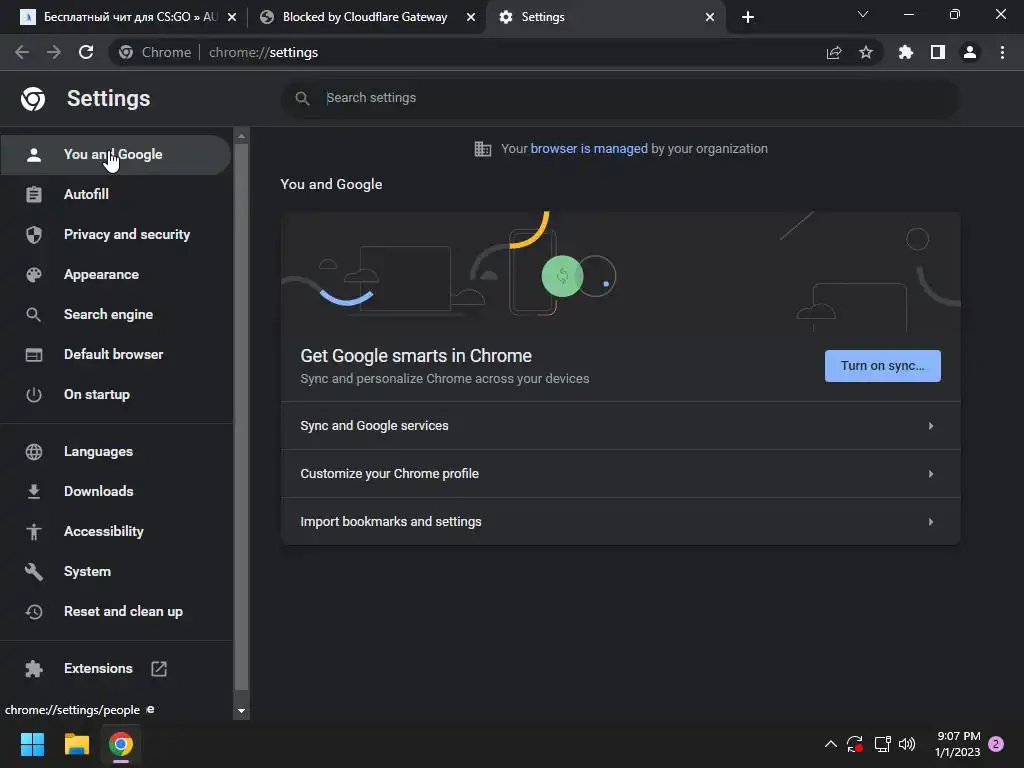Open On startup settings
Image resolution: width=1024 pixels, height=768 pixels.
[x=116, y=394]
